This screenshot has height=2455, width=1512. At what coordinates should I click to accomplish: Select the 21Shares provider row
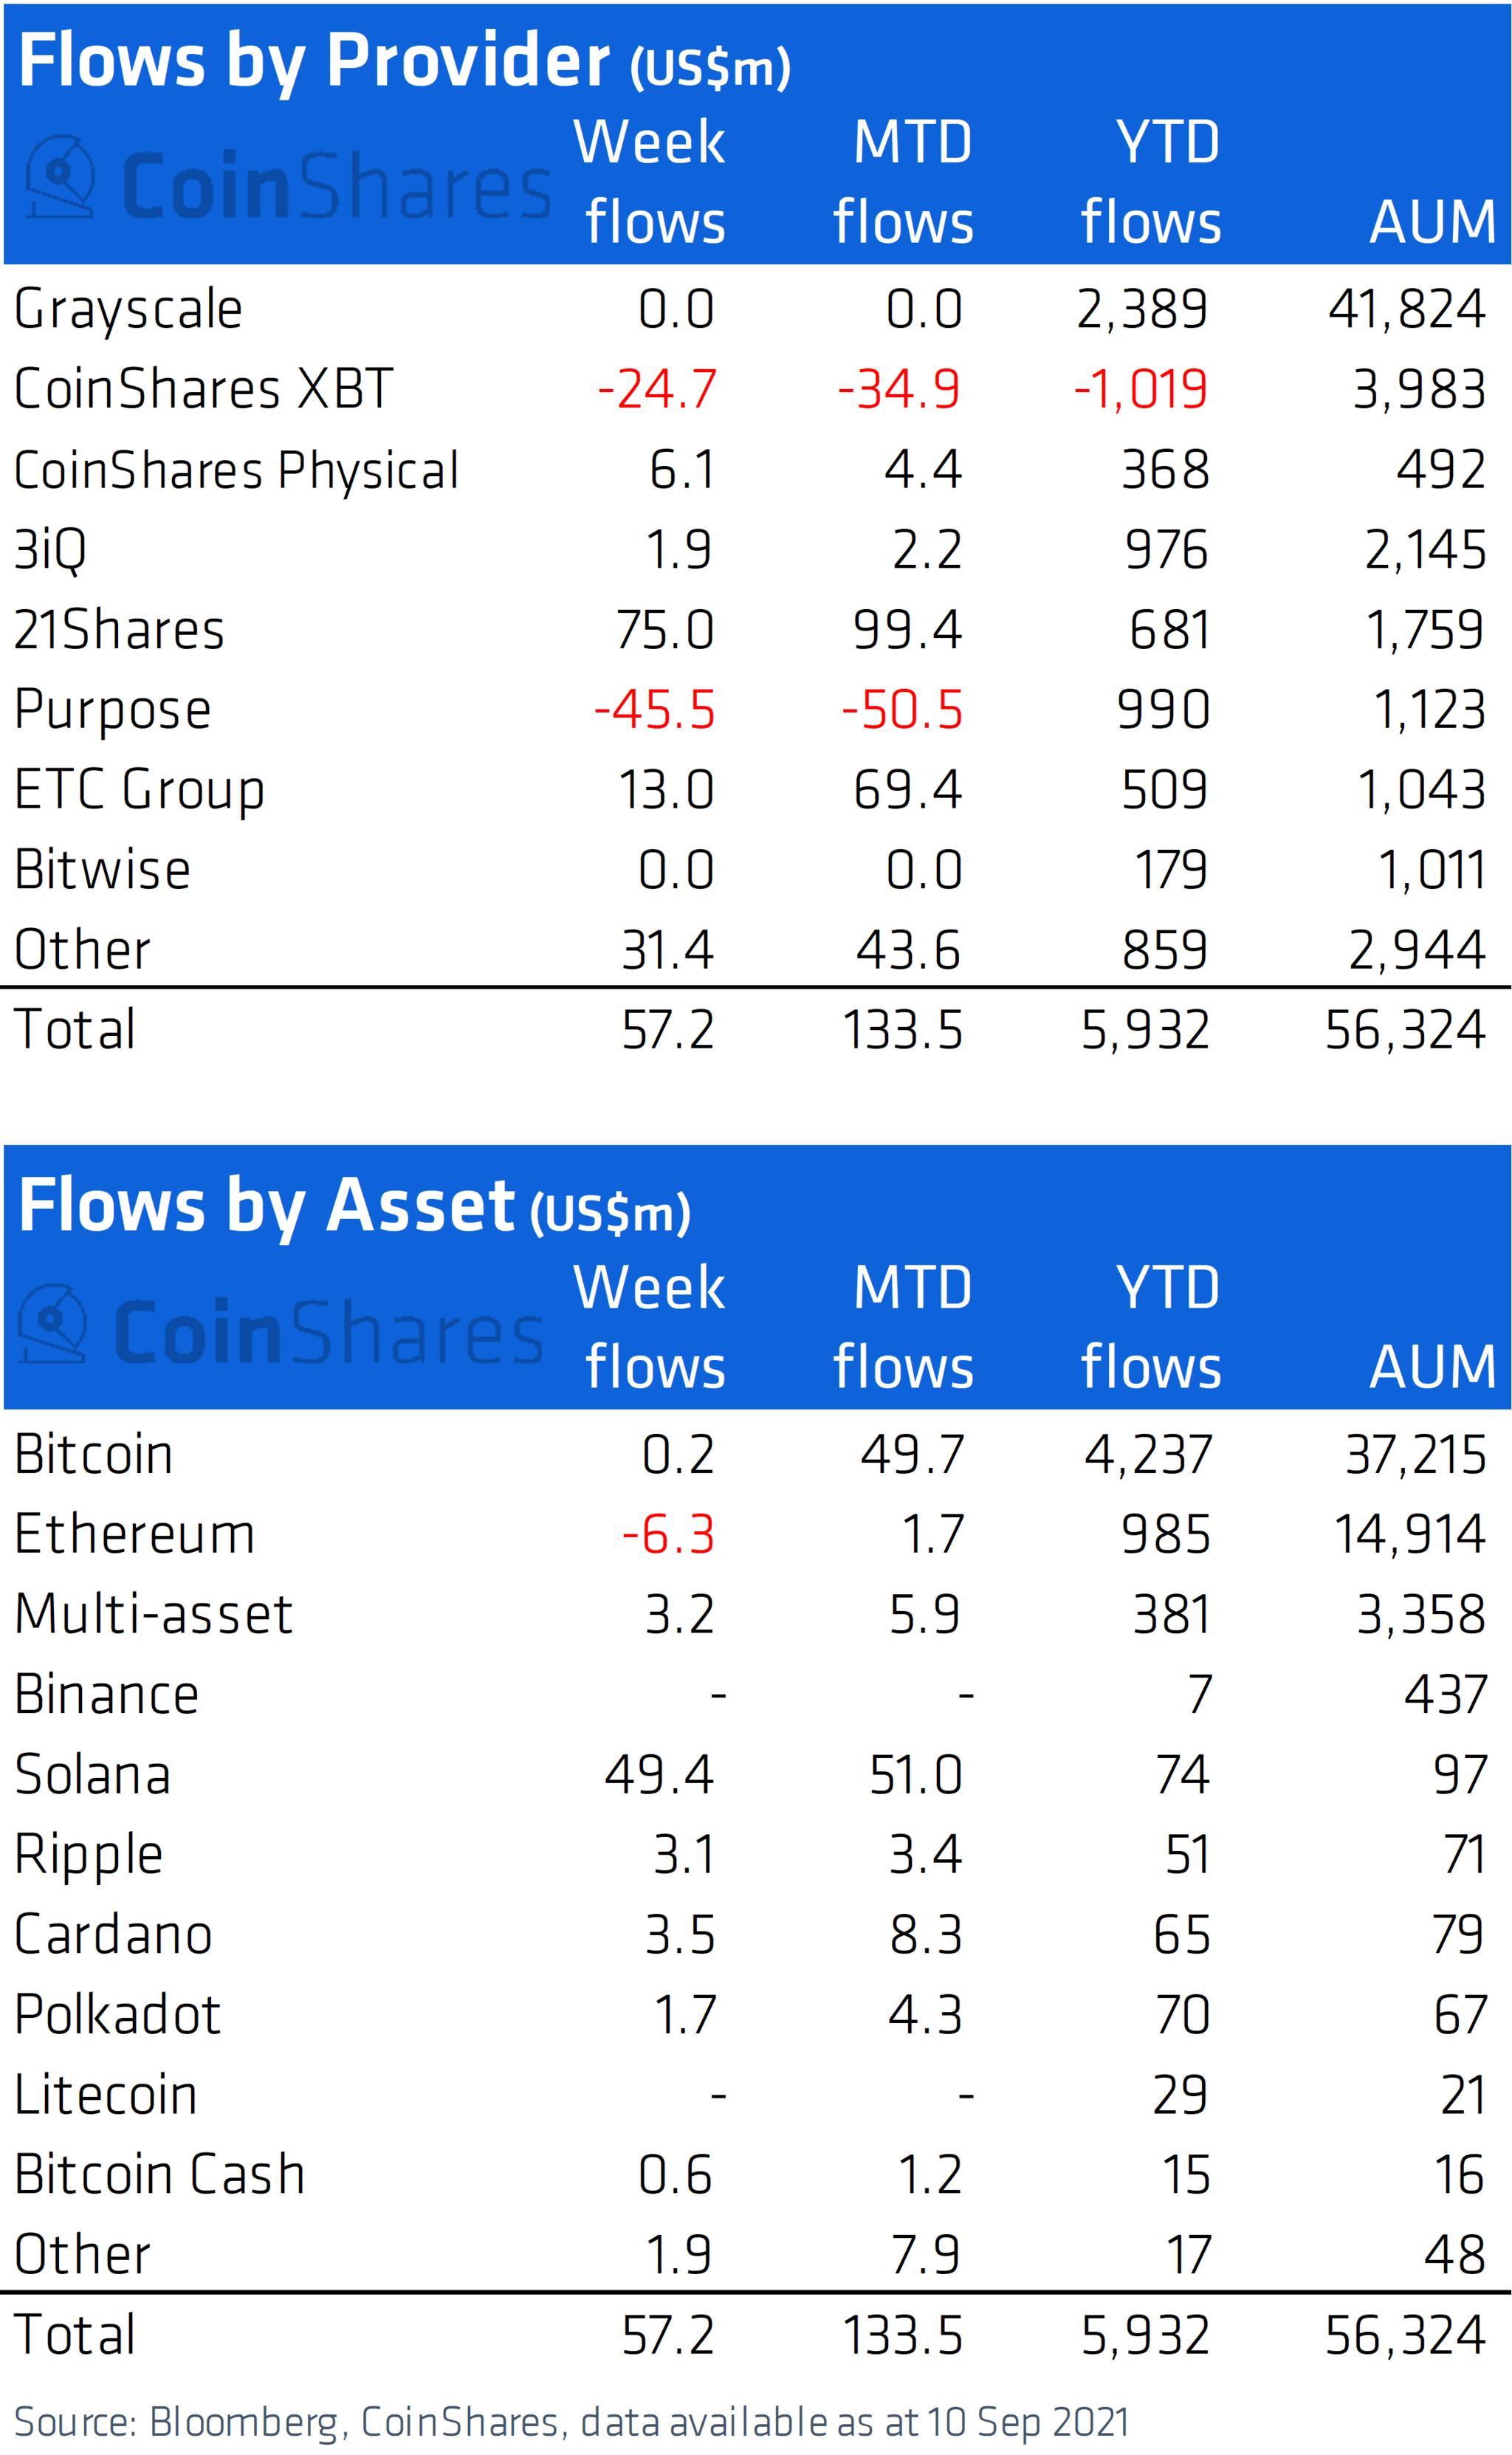[x=756, y=630]
